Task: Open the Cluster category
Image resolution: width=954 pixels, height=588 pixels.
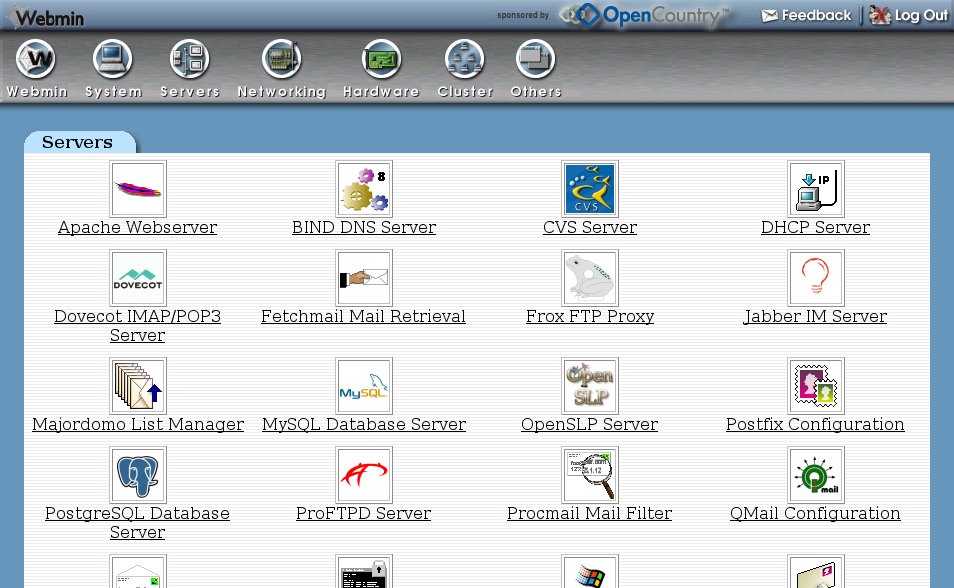Action: (465, 68)
